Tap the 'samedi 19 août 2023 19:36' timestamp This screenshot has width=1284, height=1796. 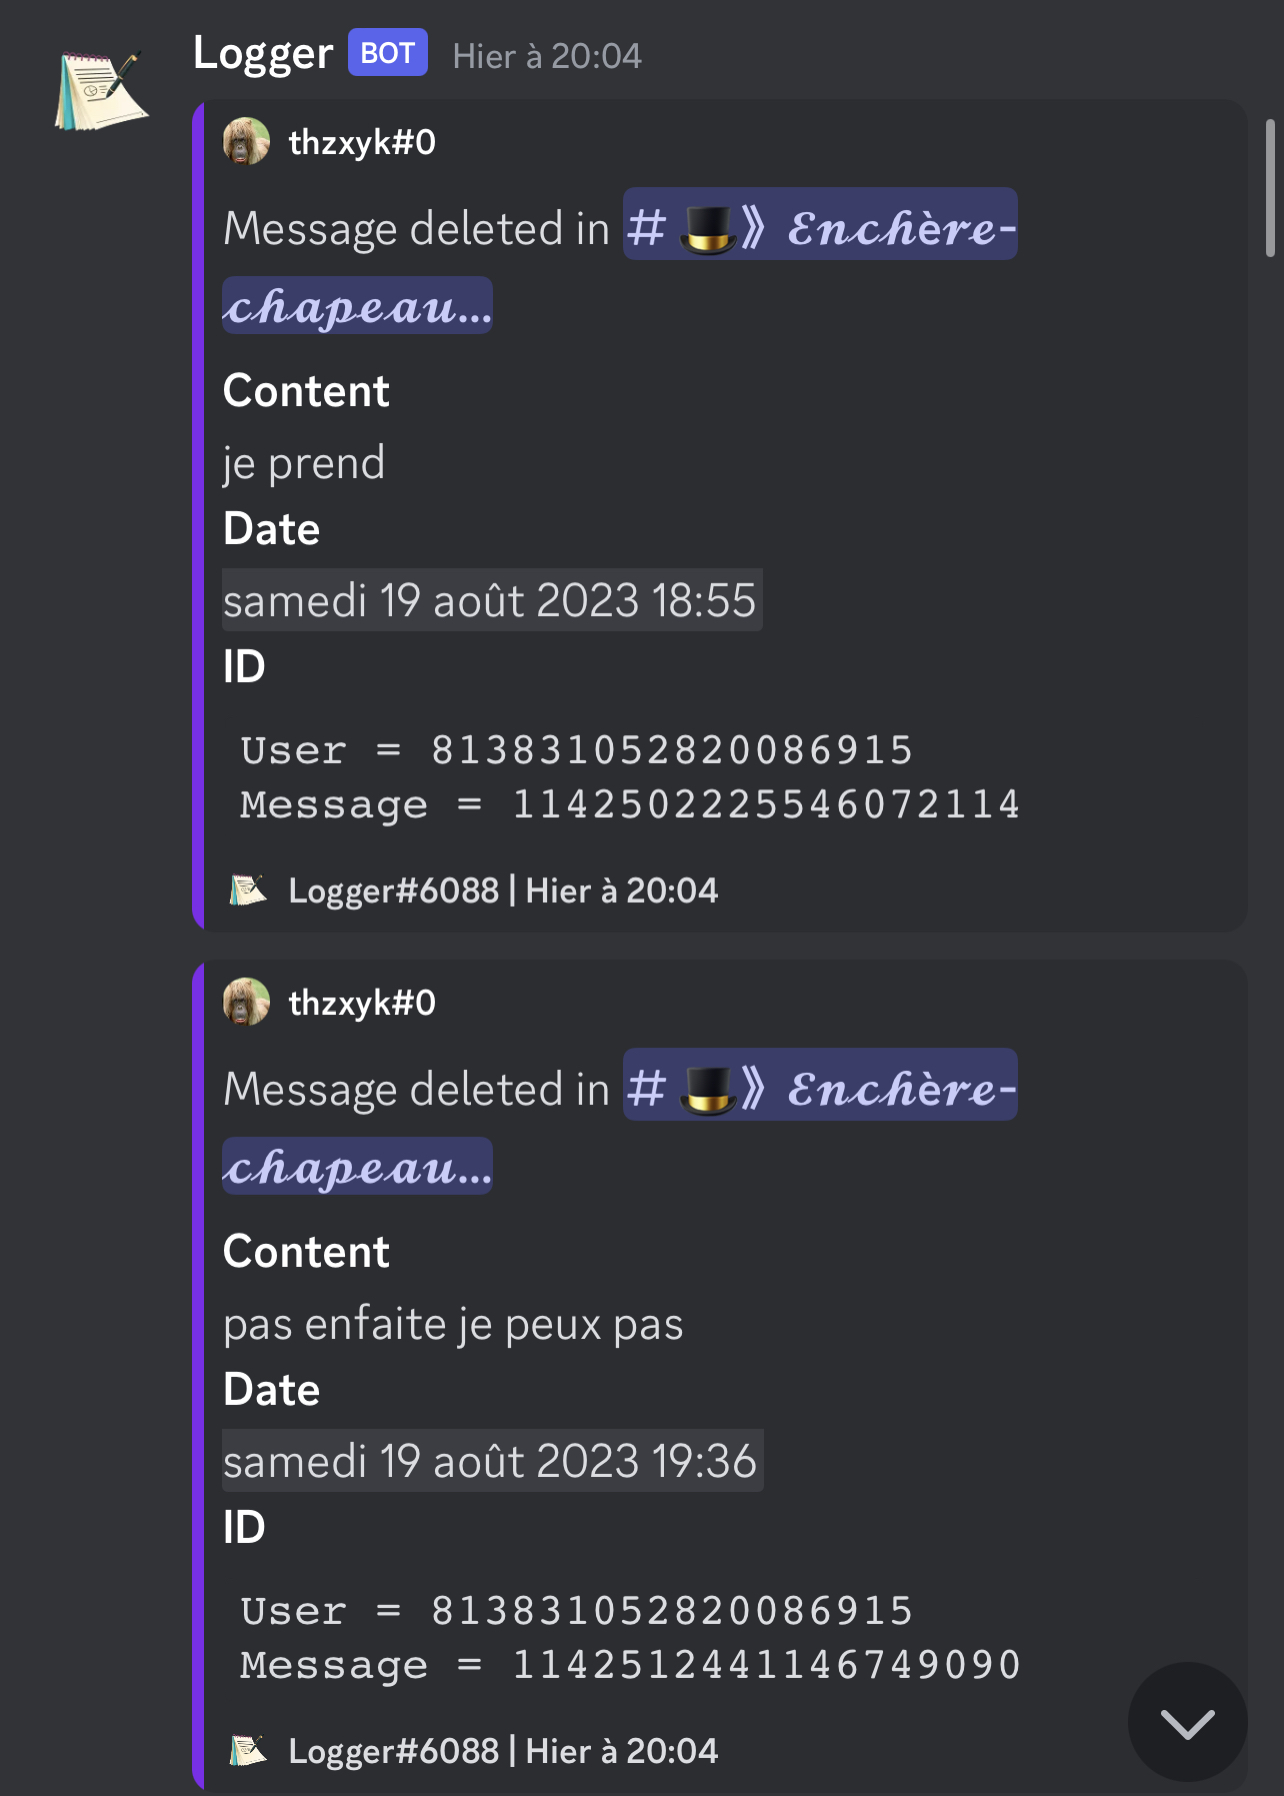[491, 1461]
